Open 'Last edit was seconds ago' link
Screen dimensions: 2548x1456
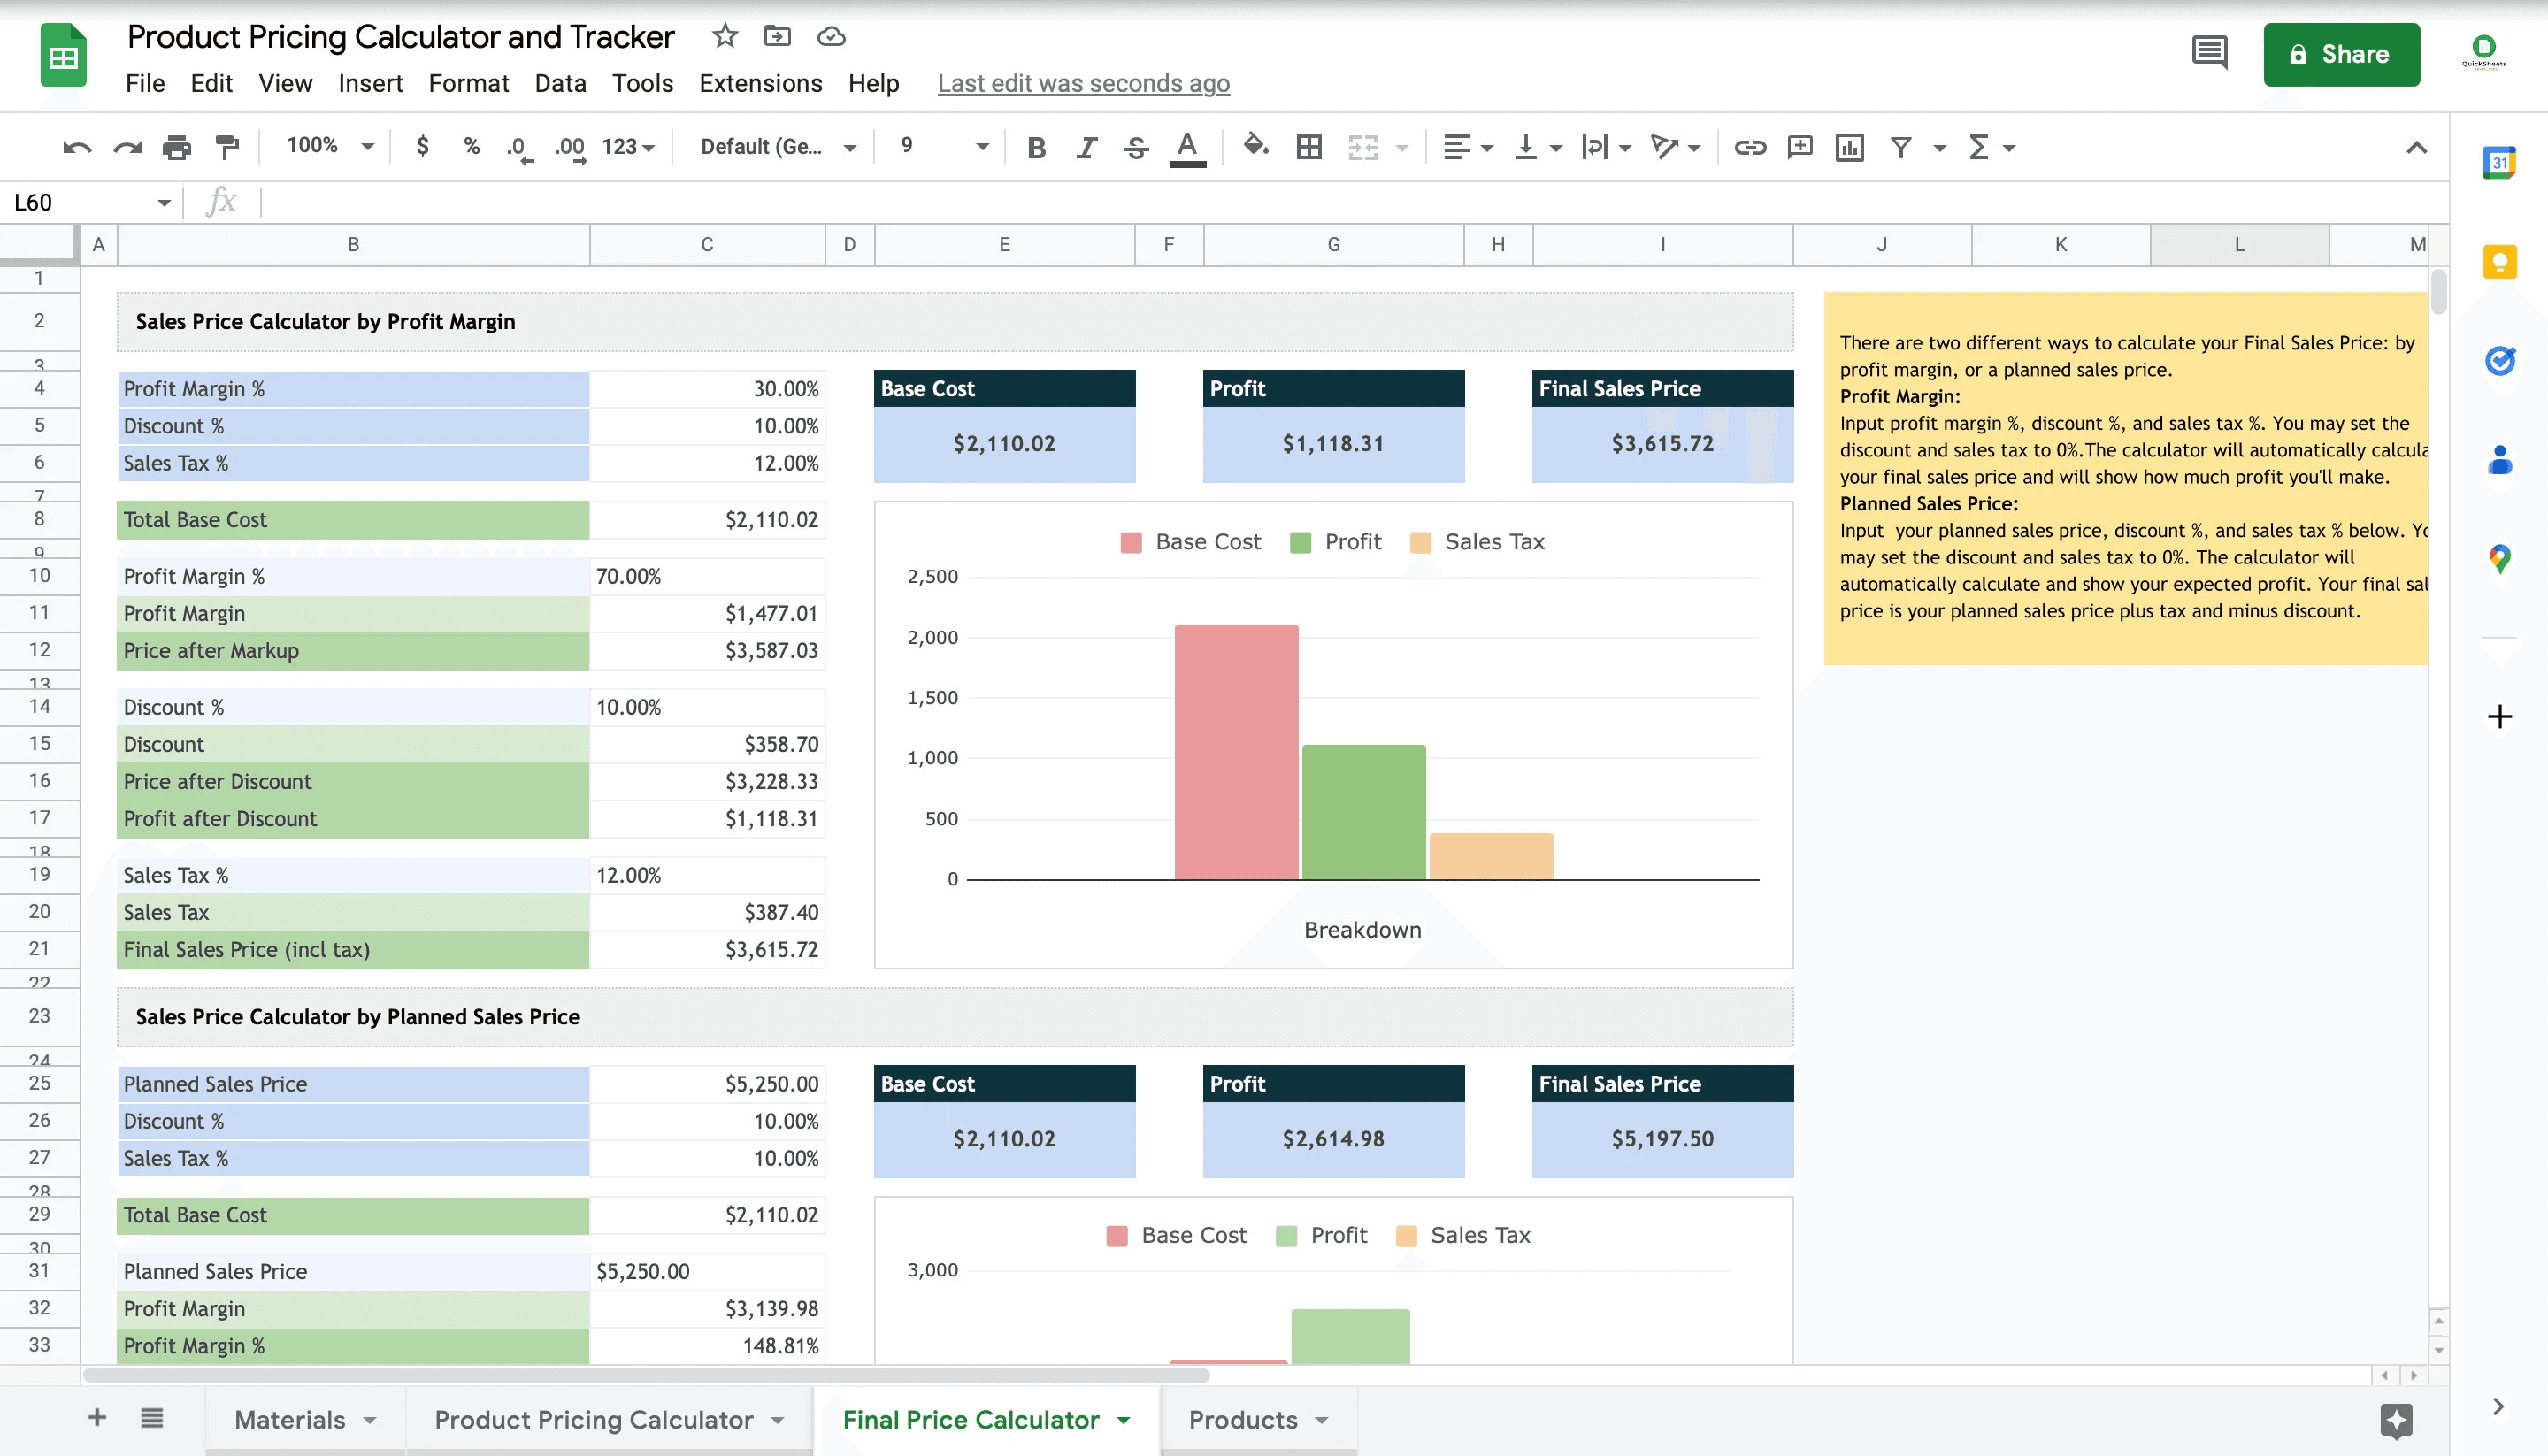[x=1083, y=83]
